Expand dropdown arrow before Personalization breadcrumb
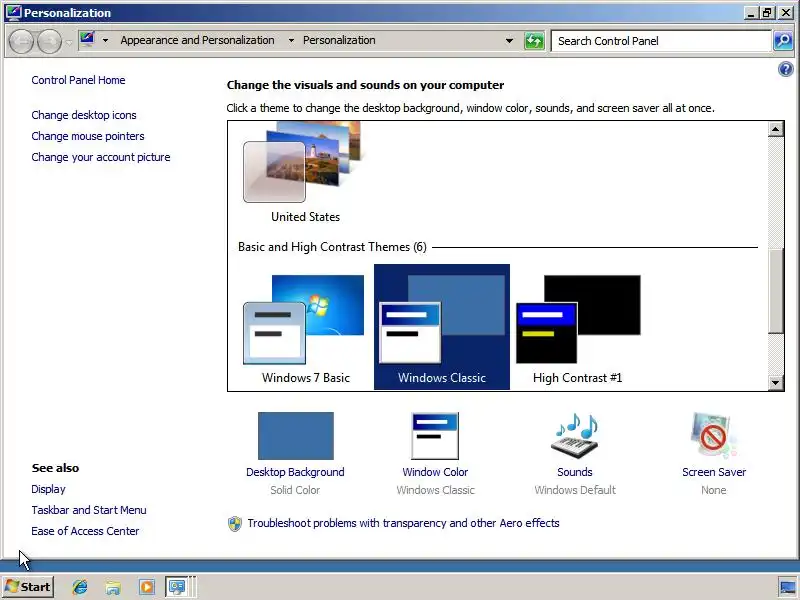This screenshot has height=600, width=800. 291,40
